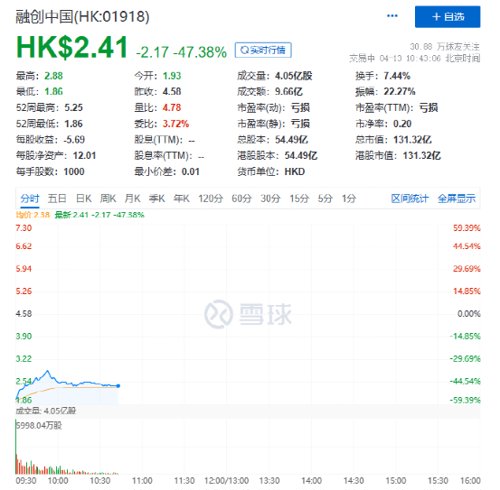Viewport: 500px width, 490px height.
Task: Click the current price HK$2.41
Action: tap(72, 47)
